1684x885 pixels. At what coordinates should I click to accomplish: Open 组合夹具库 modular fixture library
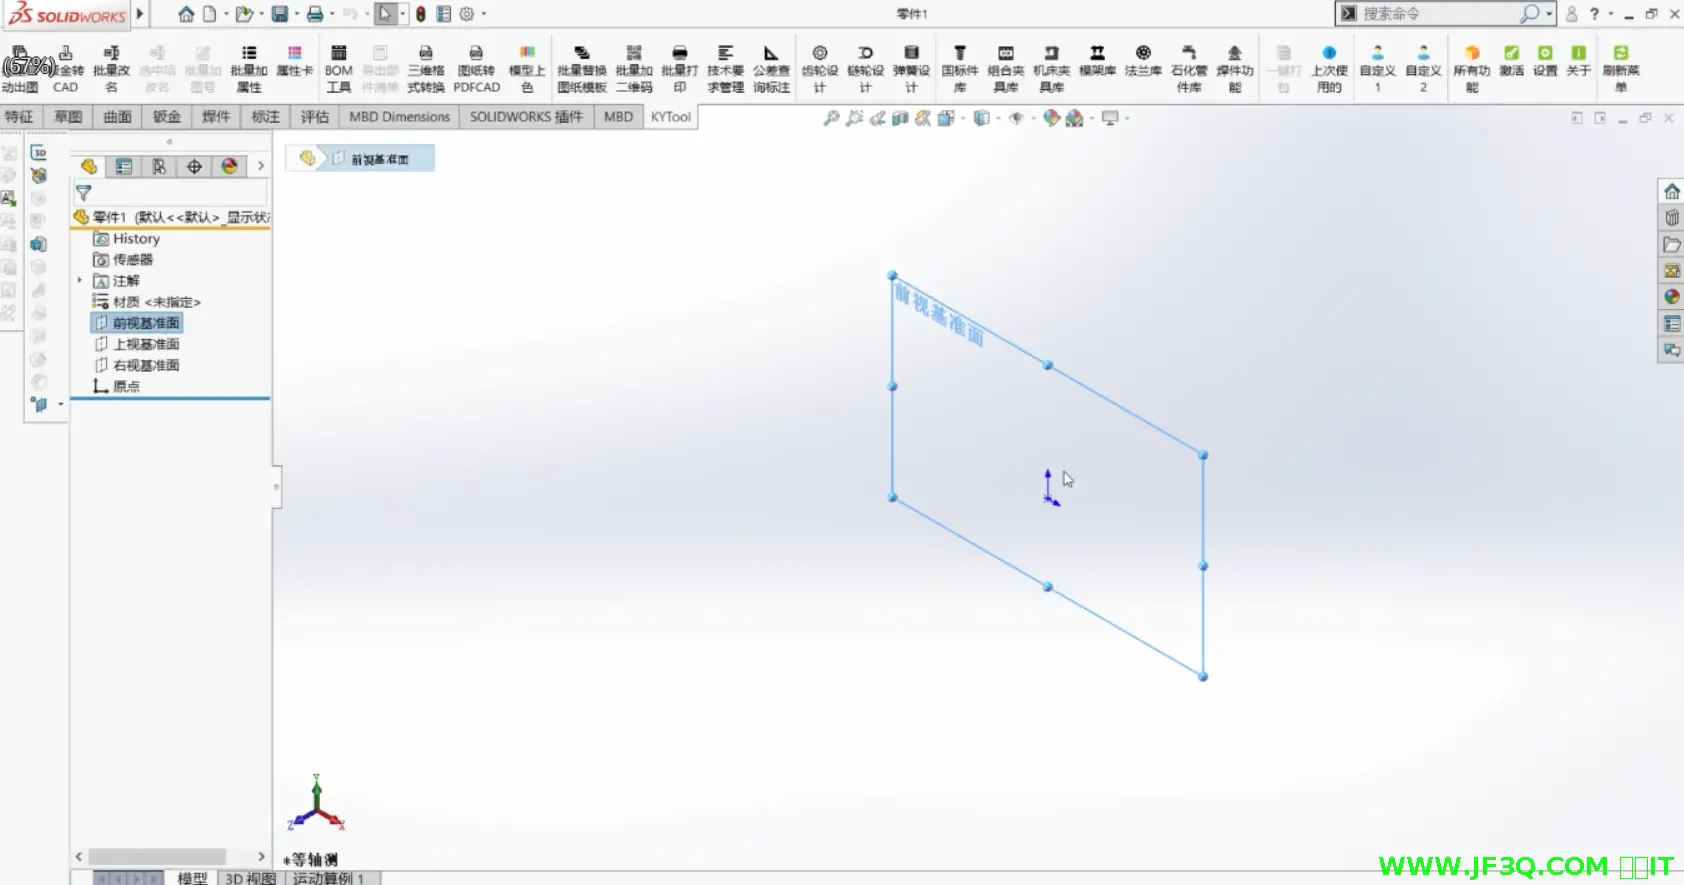tap(1006, 68)
